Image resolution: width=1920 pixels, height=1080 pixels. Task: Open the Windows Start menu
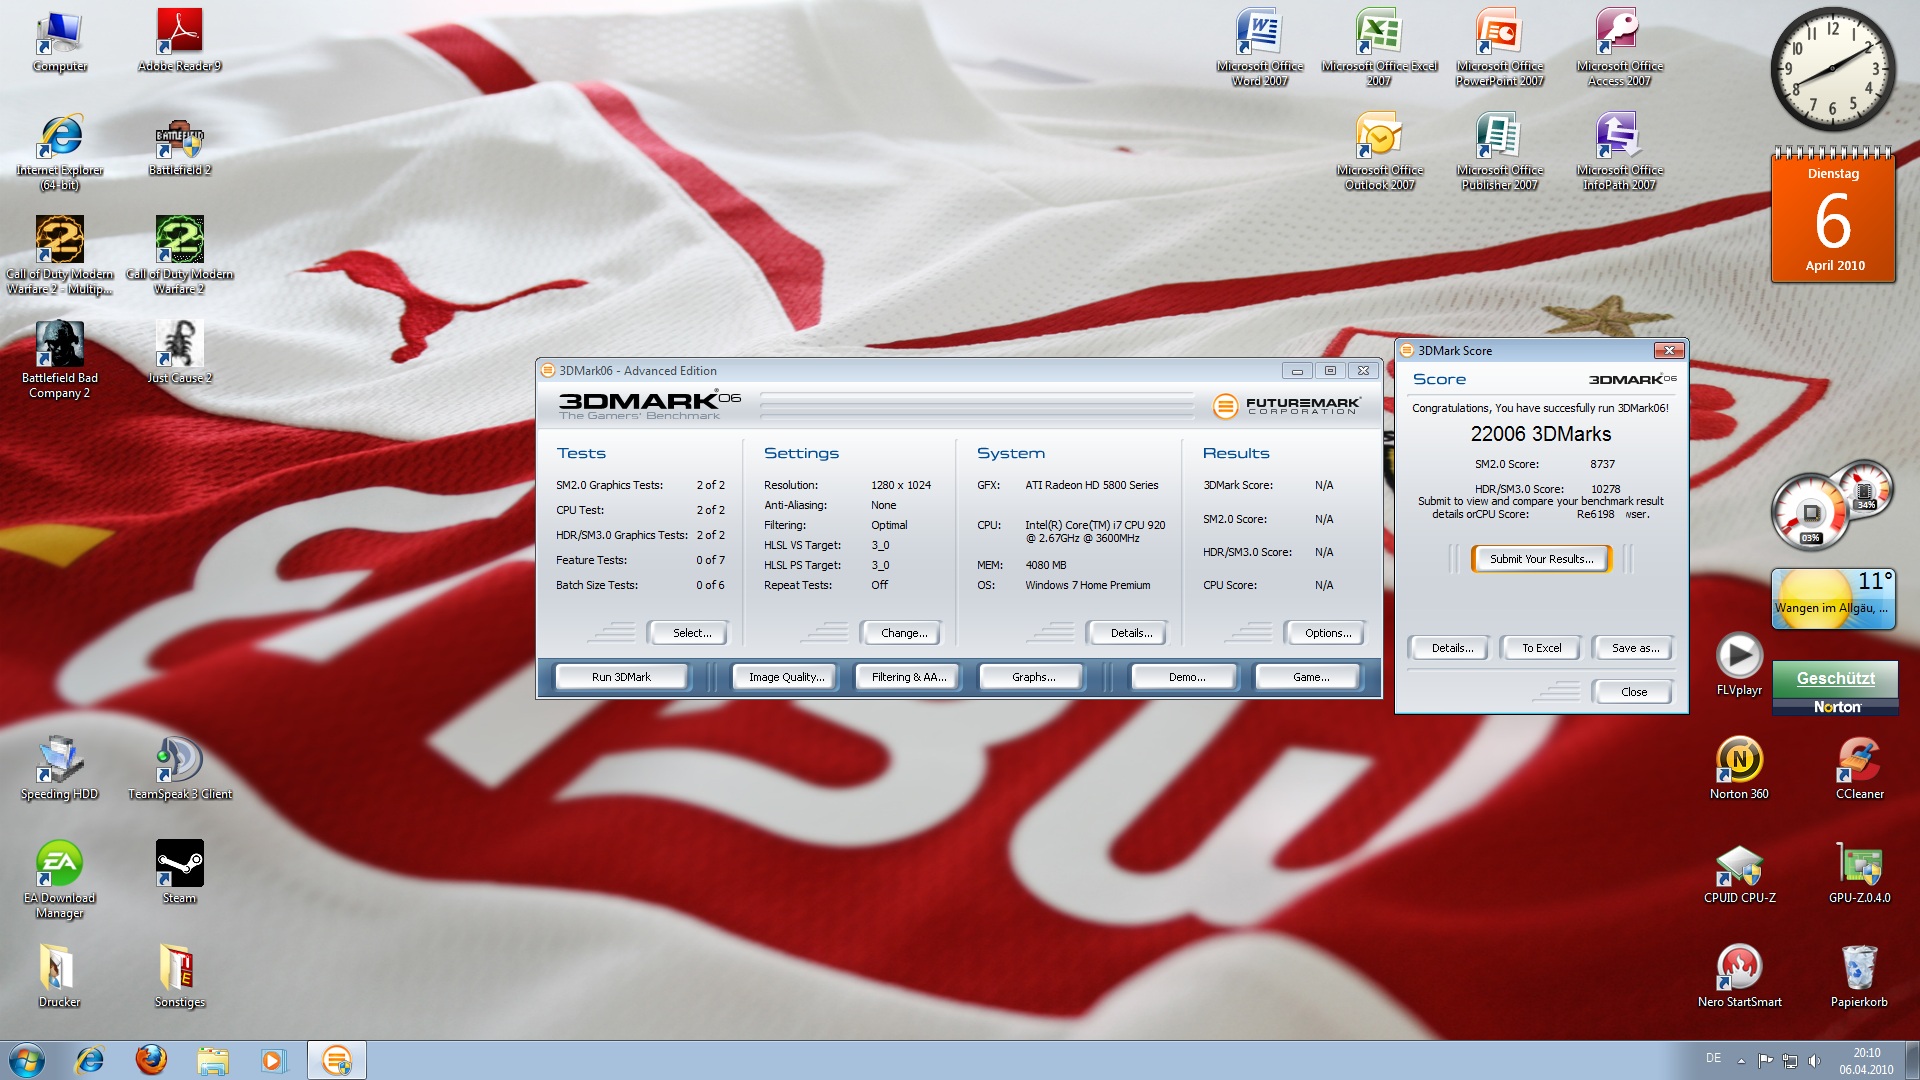(x=27, y=1060)
